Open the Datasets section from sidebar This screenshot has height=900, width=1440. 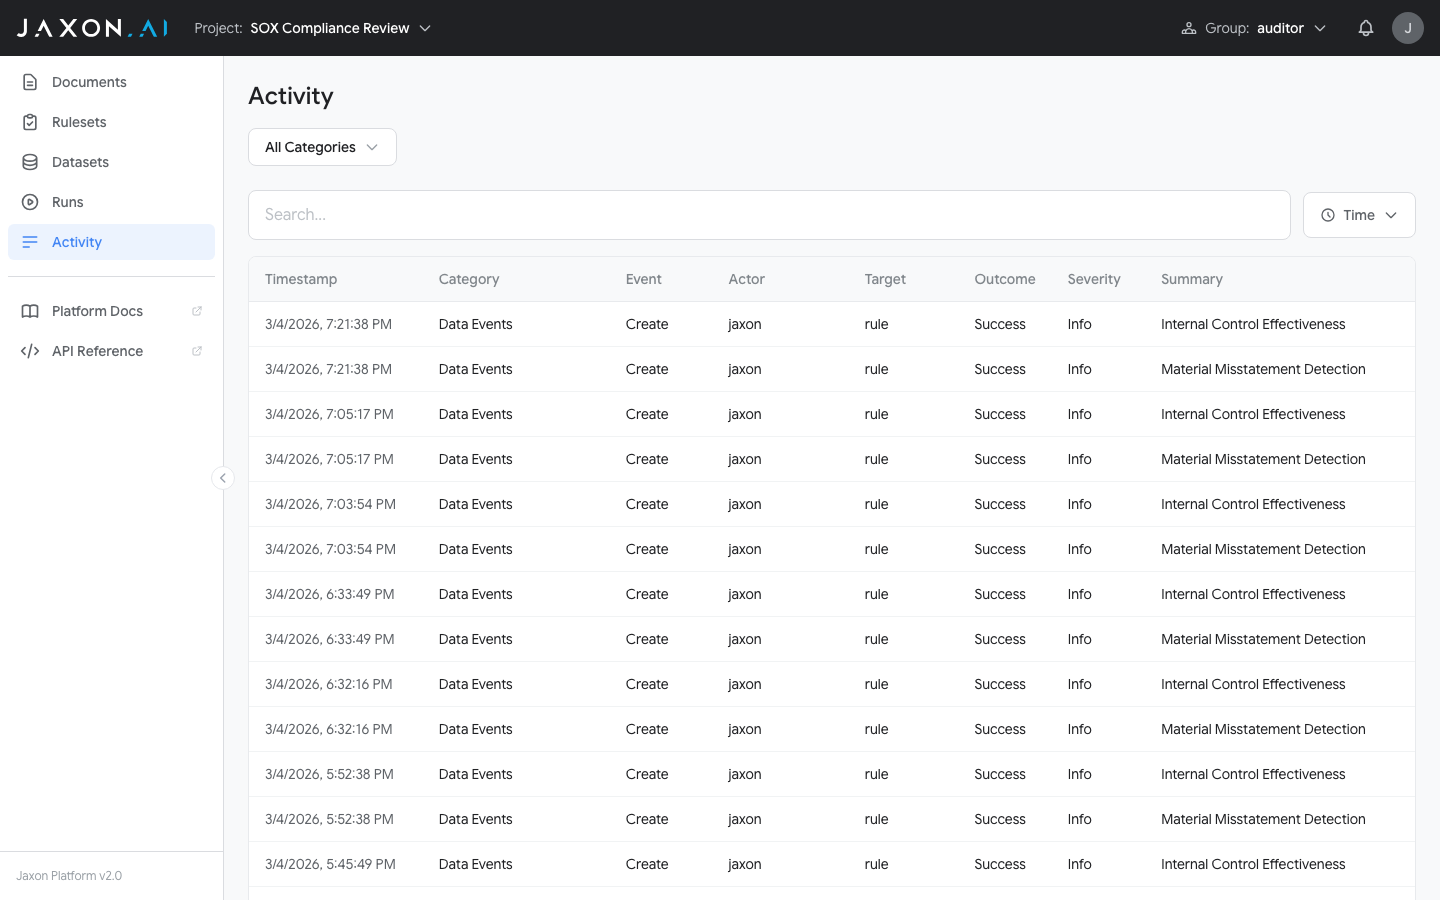coord(30,161)
